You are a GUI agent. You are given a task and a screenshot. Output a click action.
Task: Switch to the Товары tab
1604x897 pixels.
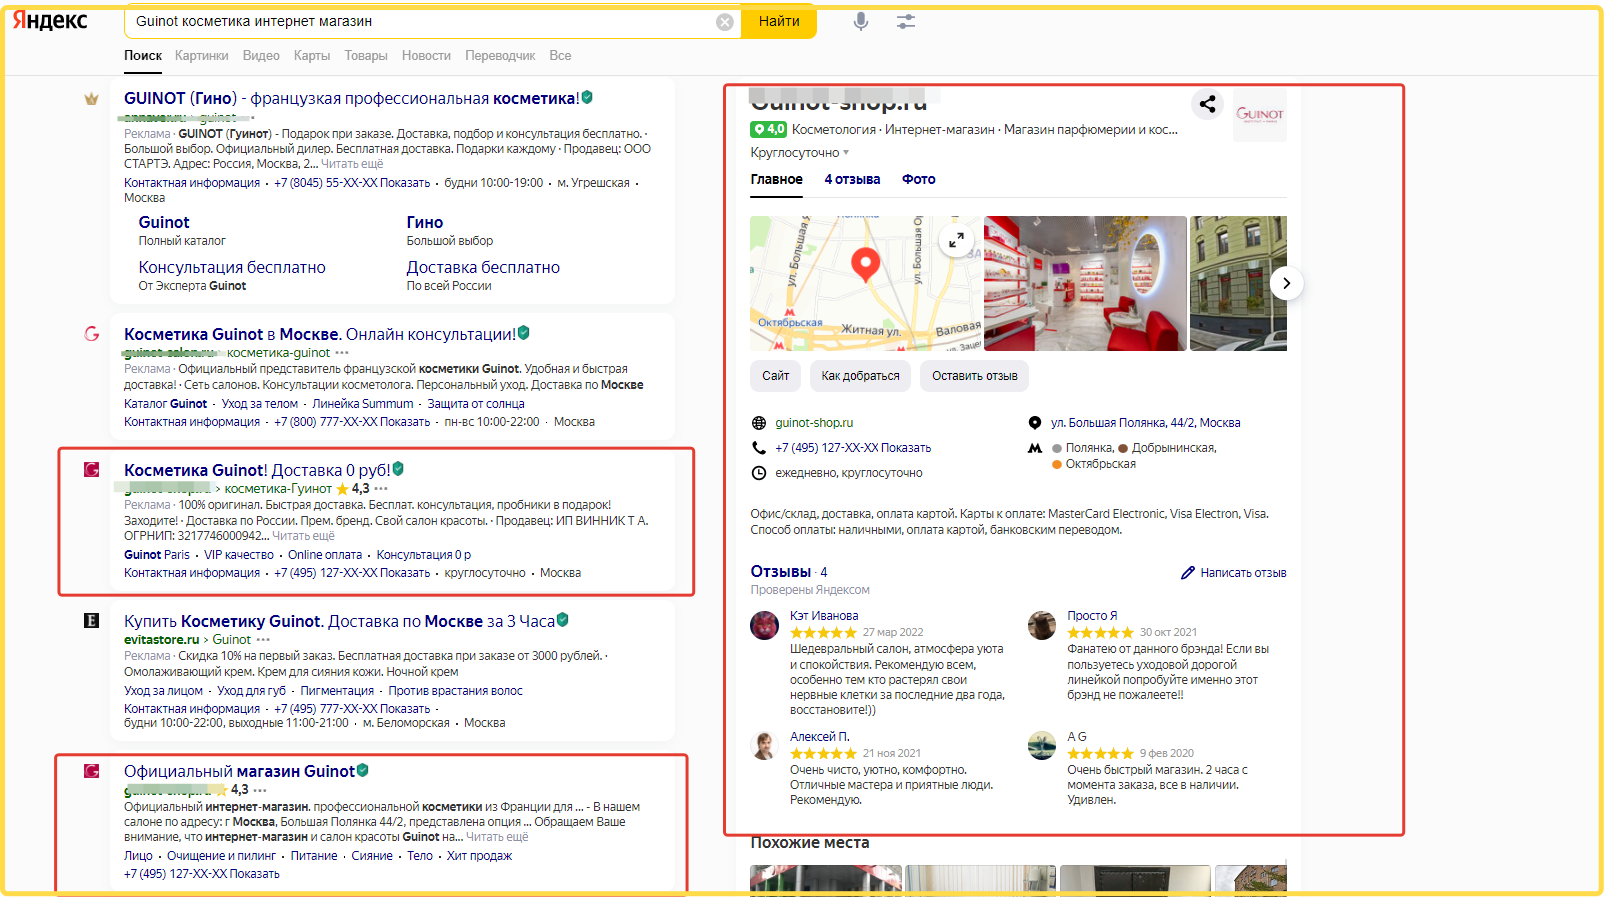pyautogui.click(x=366, y=56)
